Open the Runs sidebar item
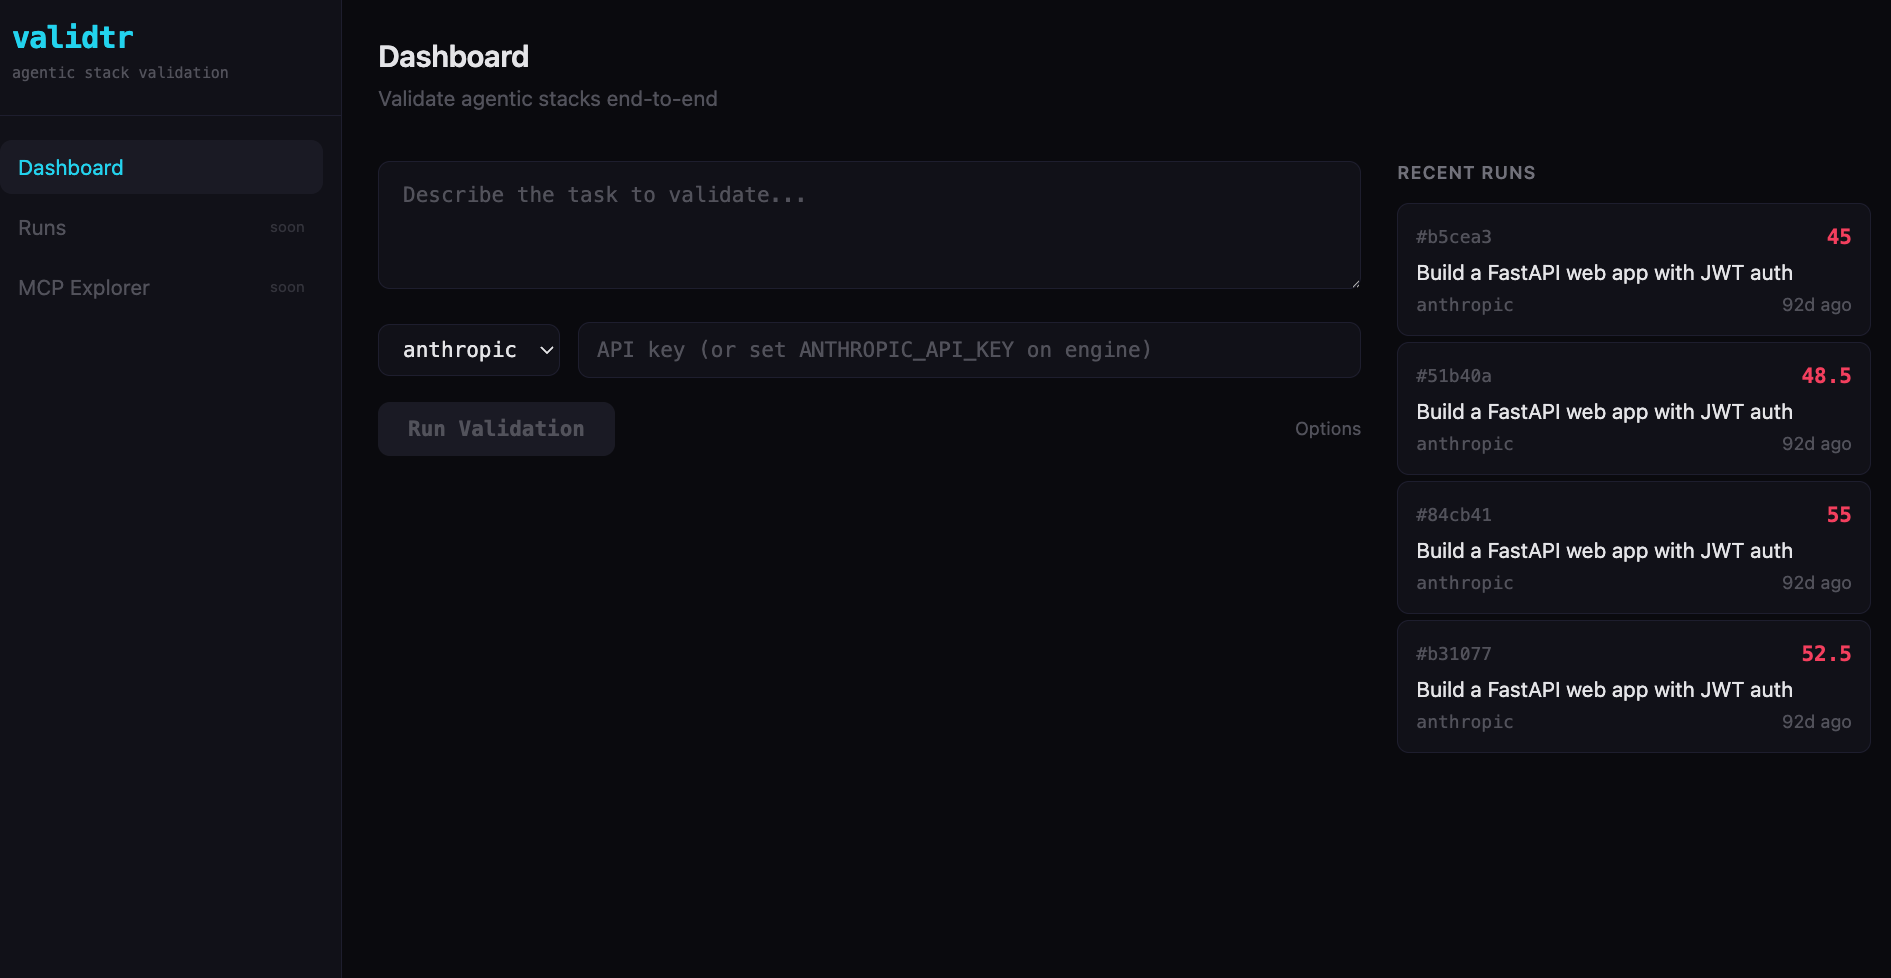The image size is (1891, 978). pos(161,227)
